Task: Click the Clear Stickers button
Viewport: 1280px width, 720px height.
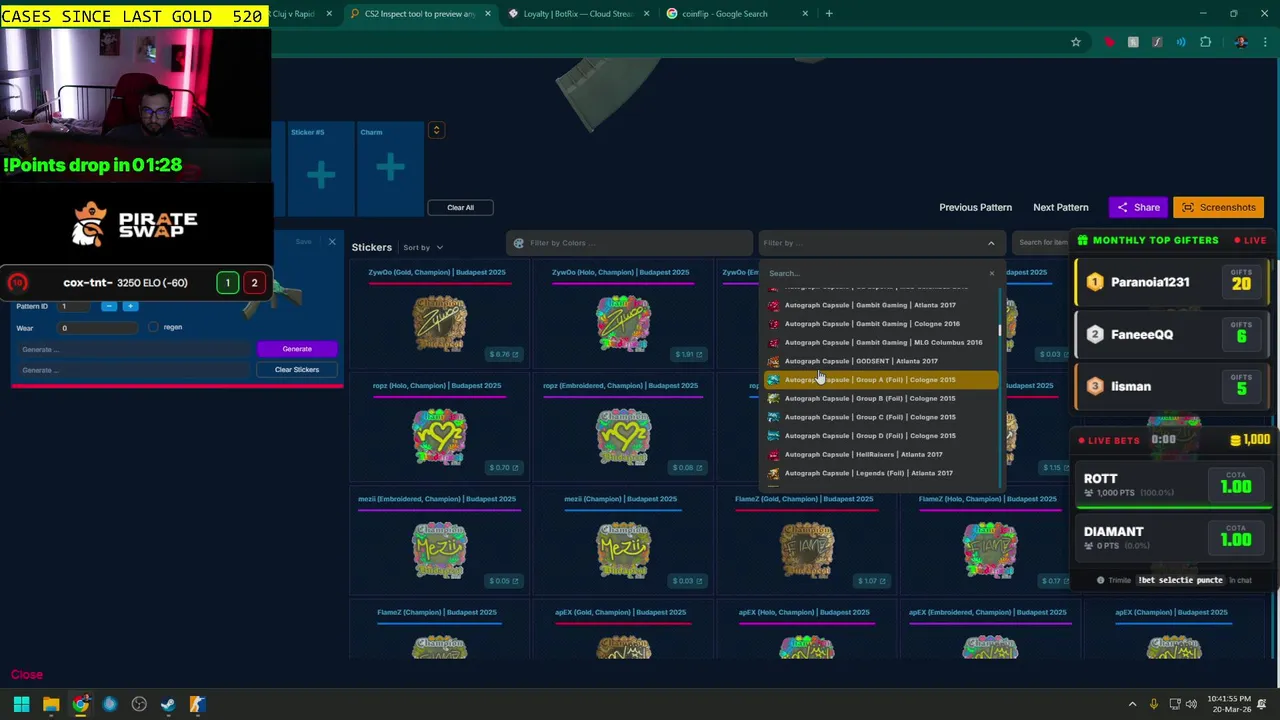Action: [x=297, y=369]
